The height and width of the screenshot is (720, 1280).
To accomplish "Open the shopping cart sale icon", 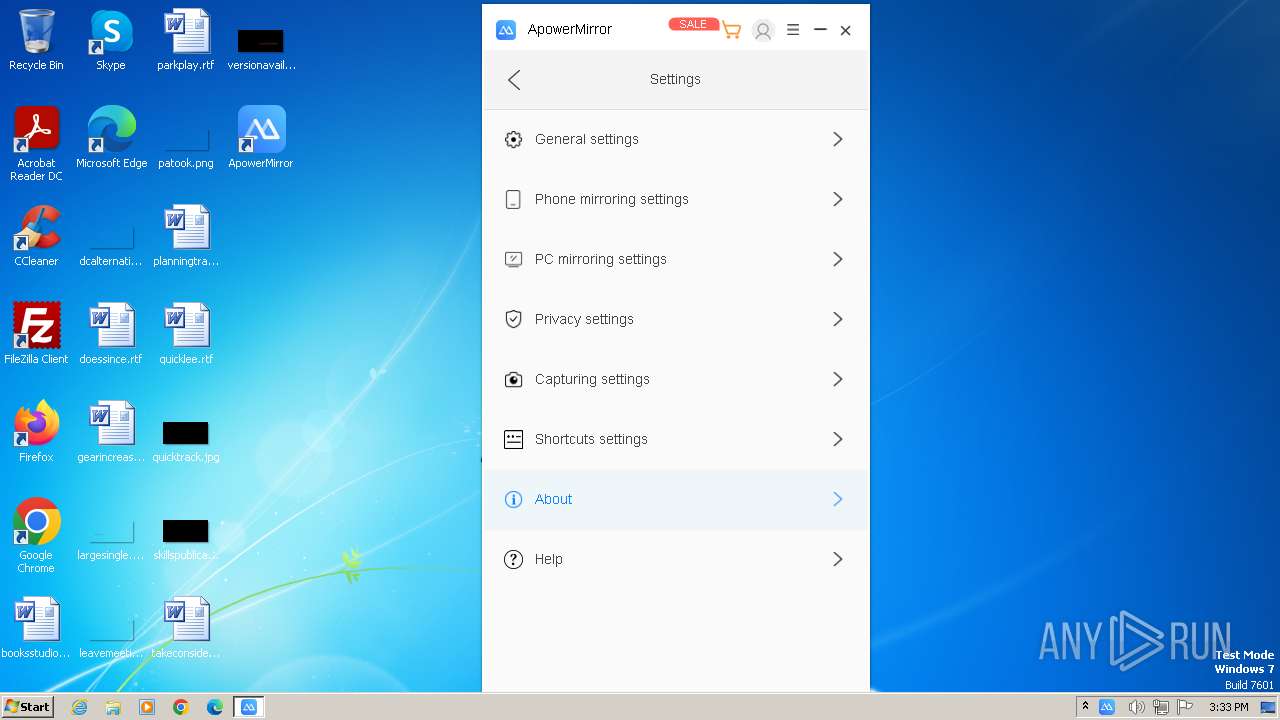I will pyautogui.click(x=732, y=31).
